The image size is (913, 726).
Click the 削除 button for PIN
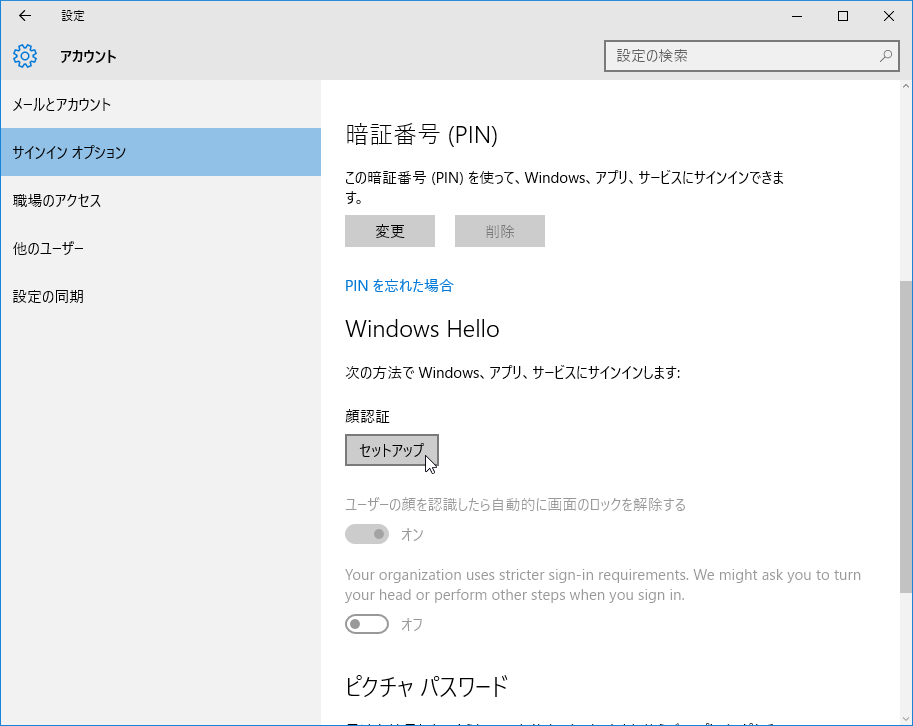500,231
